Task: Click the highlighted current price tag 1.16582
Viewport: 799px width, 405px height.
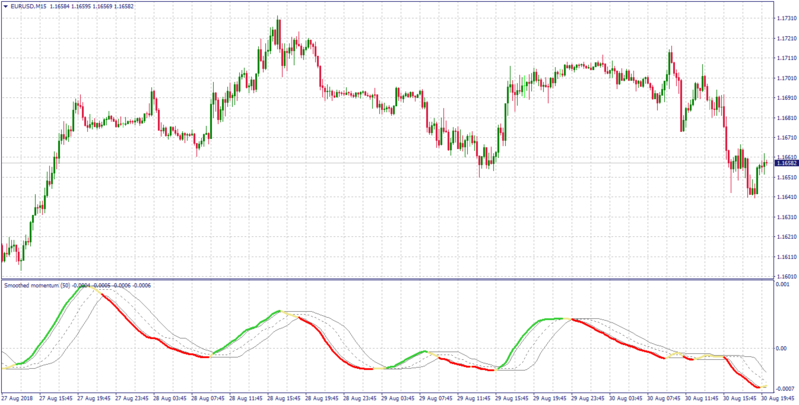Action: coord(785,163)
